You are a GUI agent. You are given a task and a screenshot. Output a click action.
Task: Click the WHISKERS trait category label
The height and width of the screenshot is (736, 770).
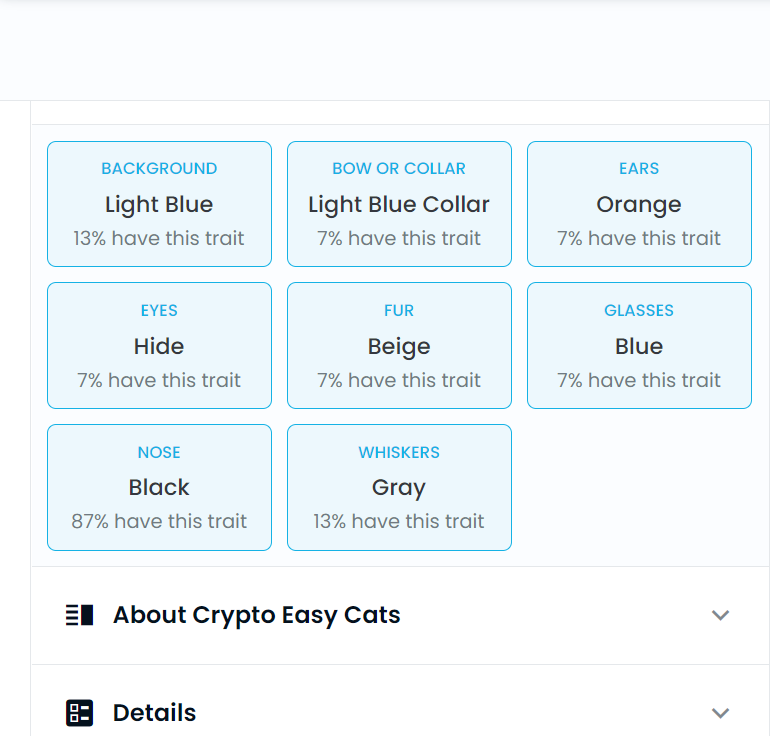click(399, 452)
